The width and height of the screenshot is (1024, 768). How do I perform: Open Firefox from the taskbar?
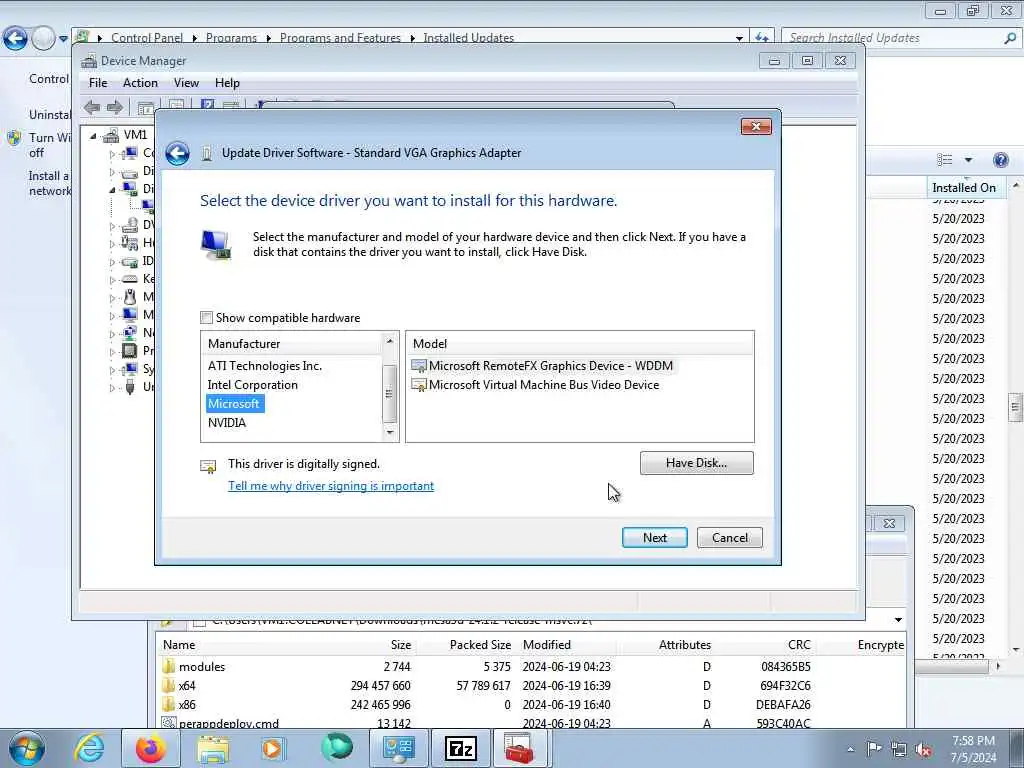coord(151,748)
